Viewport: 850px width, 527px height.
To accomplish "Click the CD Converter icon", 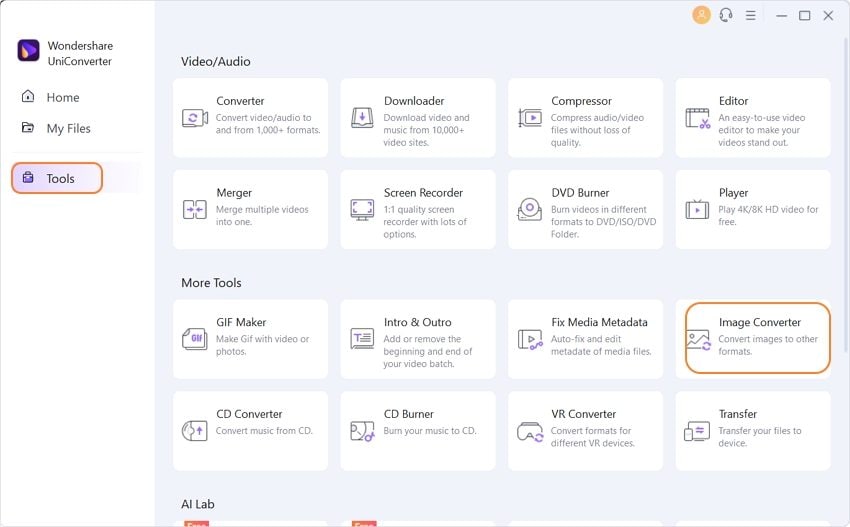I will [x=195, y=431].
